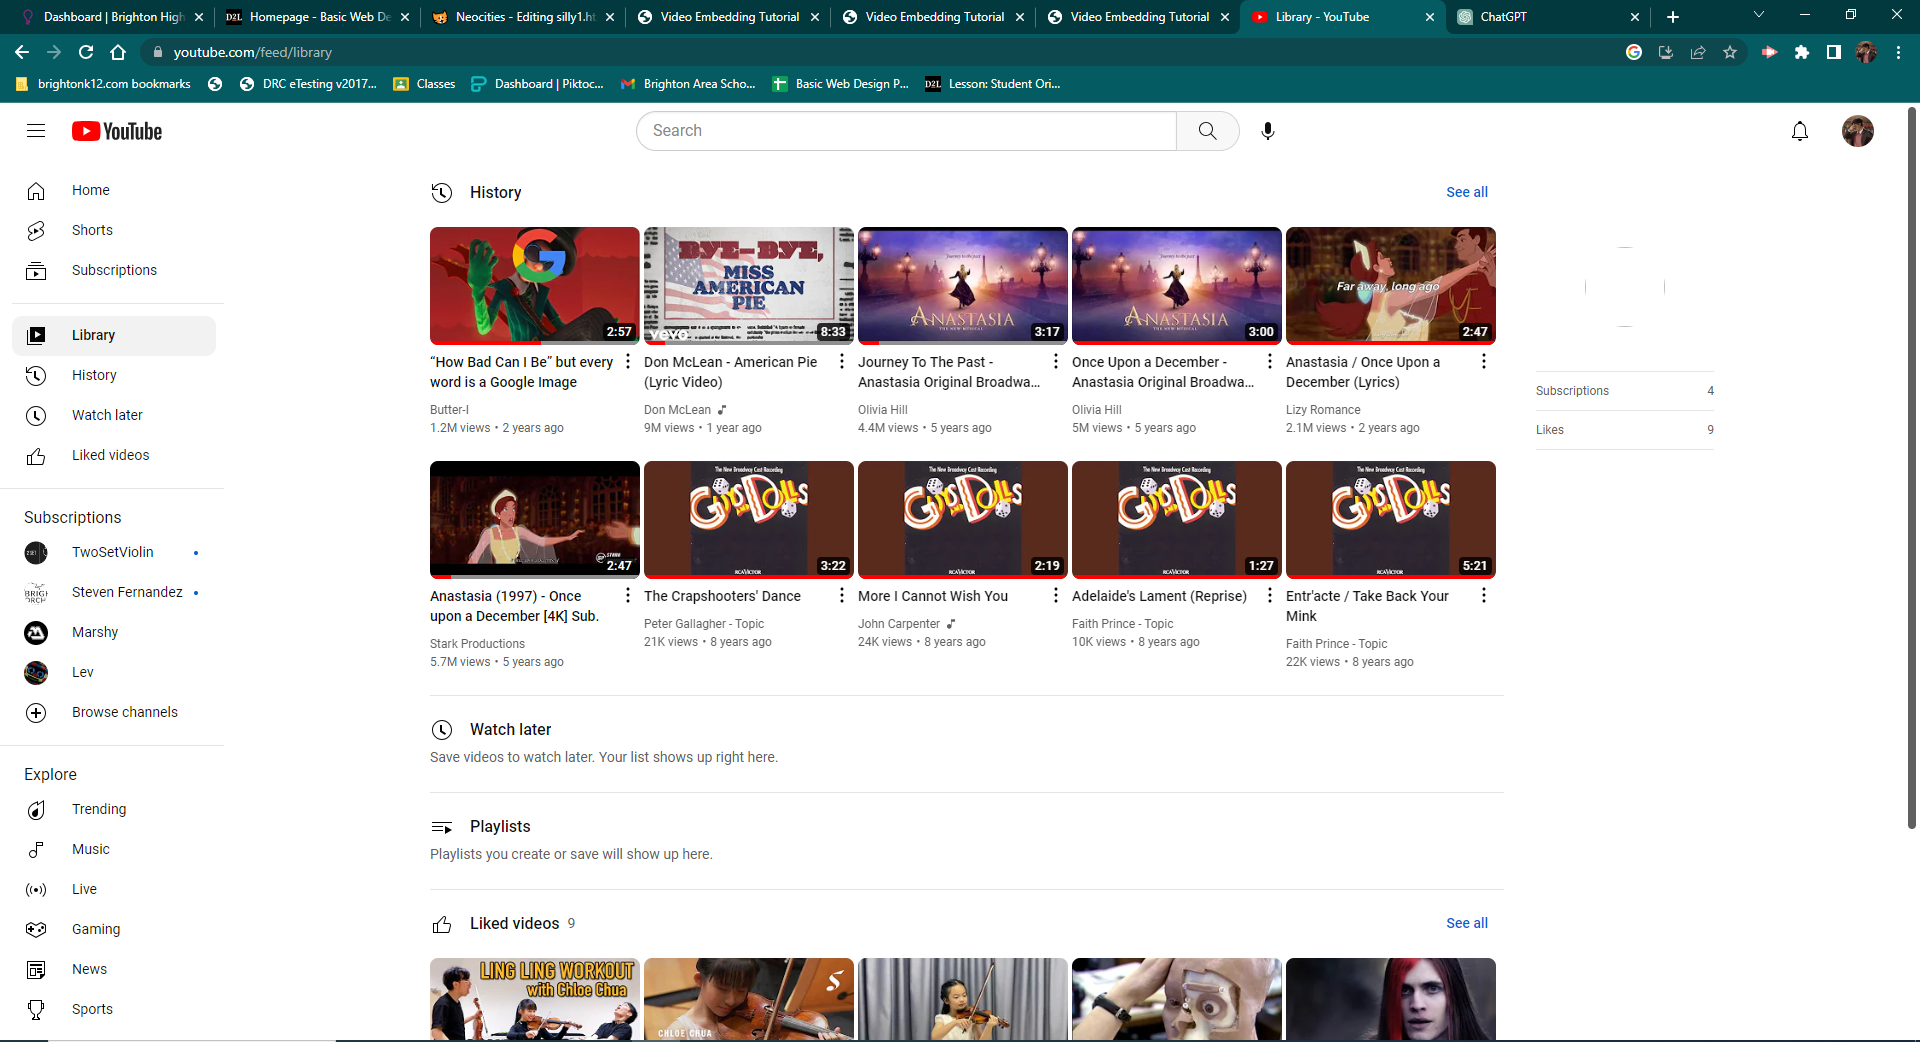
Task: Switch to Homepage Basic Web Design tab
Action: [318, 17]
